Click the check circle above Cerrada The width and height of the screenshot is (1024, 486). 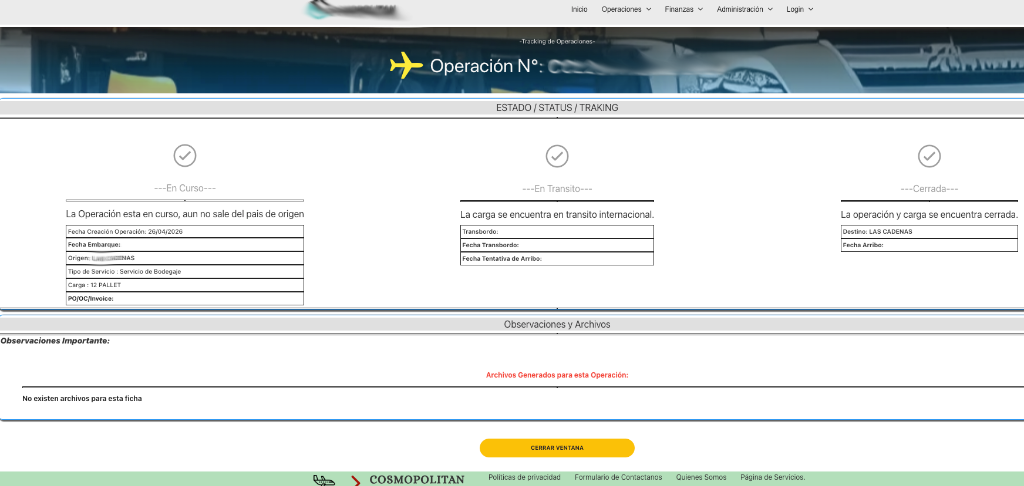click(929, 156)
